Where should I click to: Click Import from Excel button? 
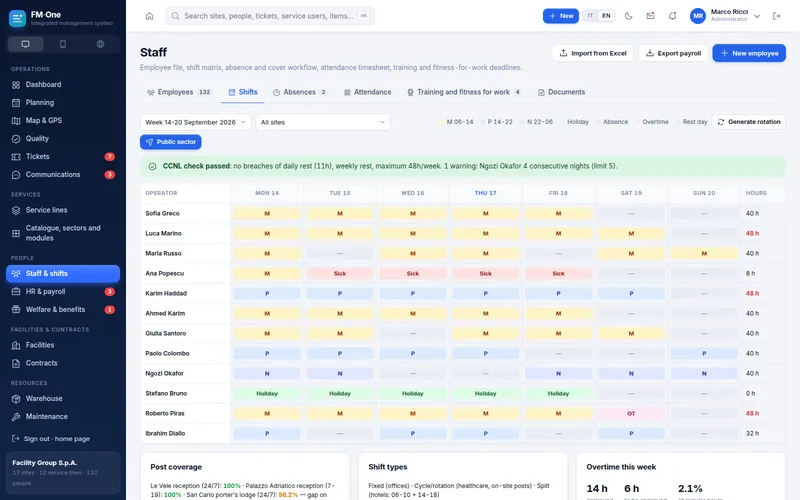pos(593,53)
